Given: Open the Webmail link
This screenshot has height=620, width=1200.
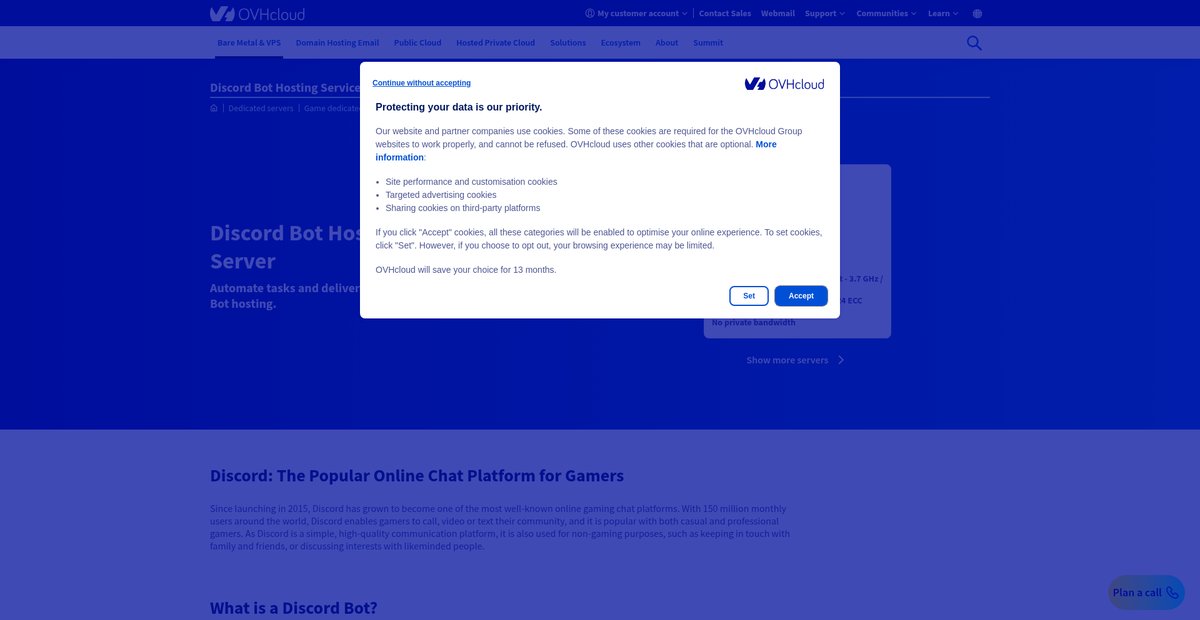Looking at the screenshot, I should tap(778, 14).
